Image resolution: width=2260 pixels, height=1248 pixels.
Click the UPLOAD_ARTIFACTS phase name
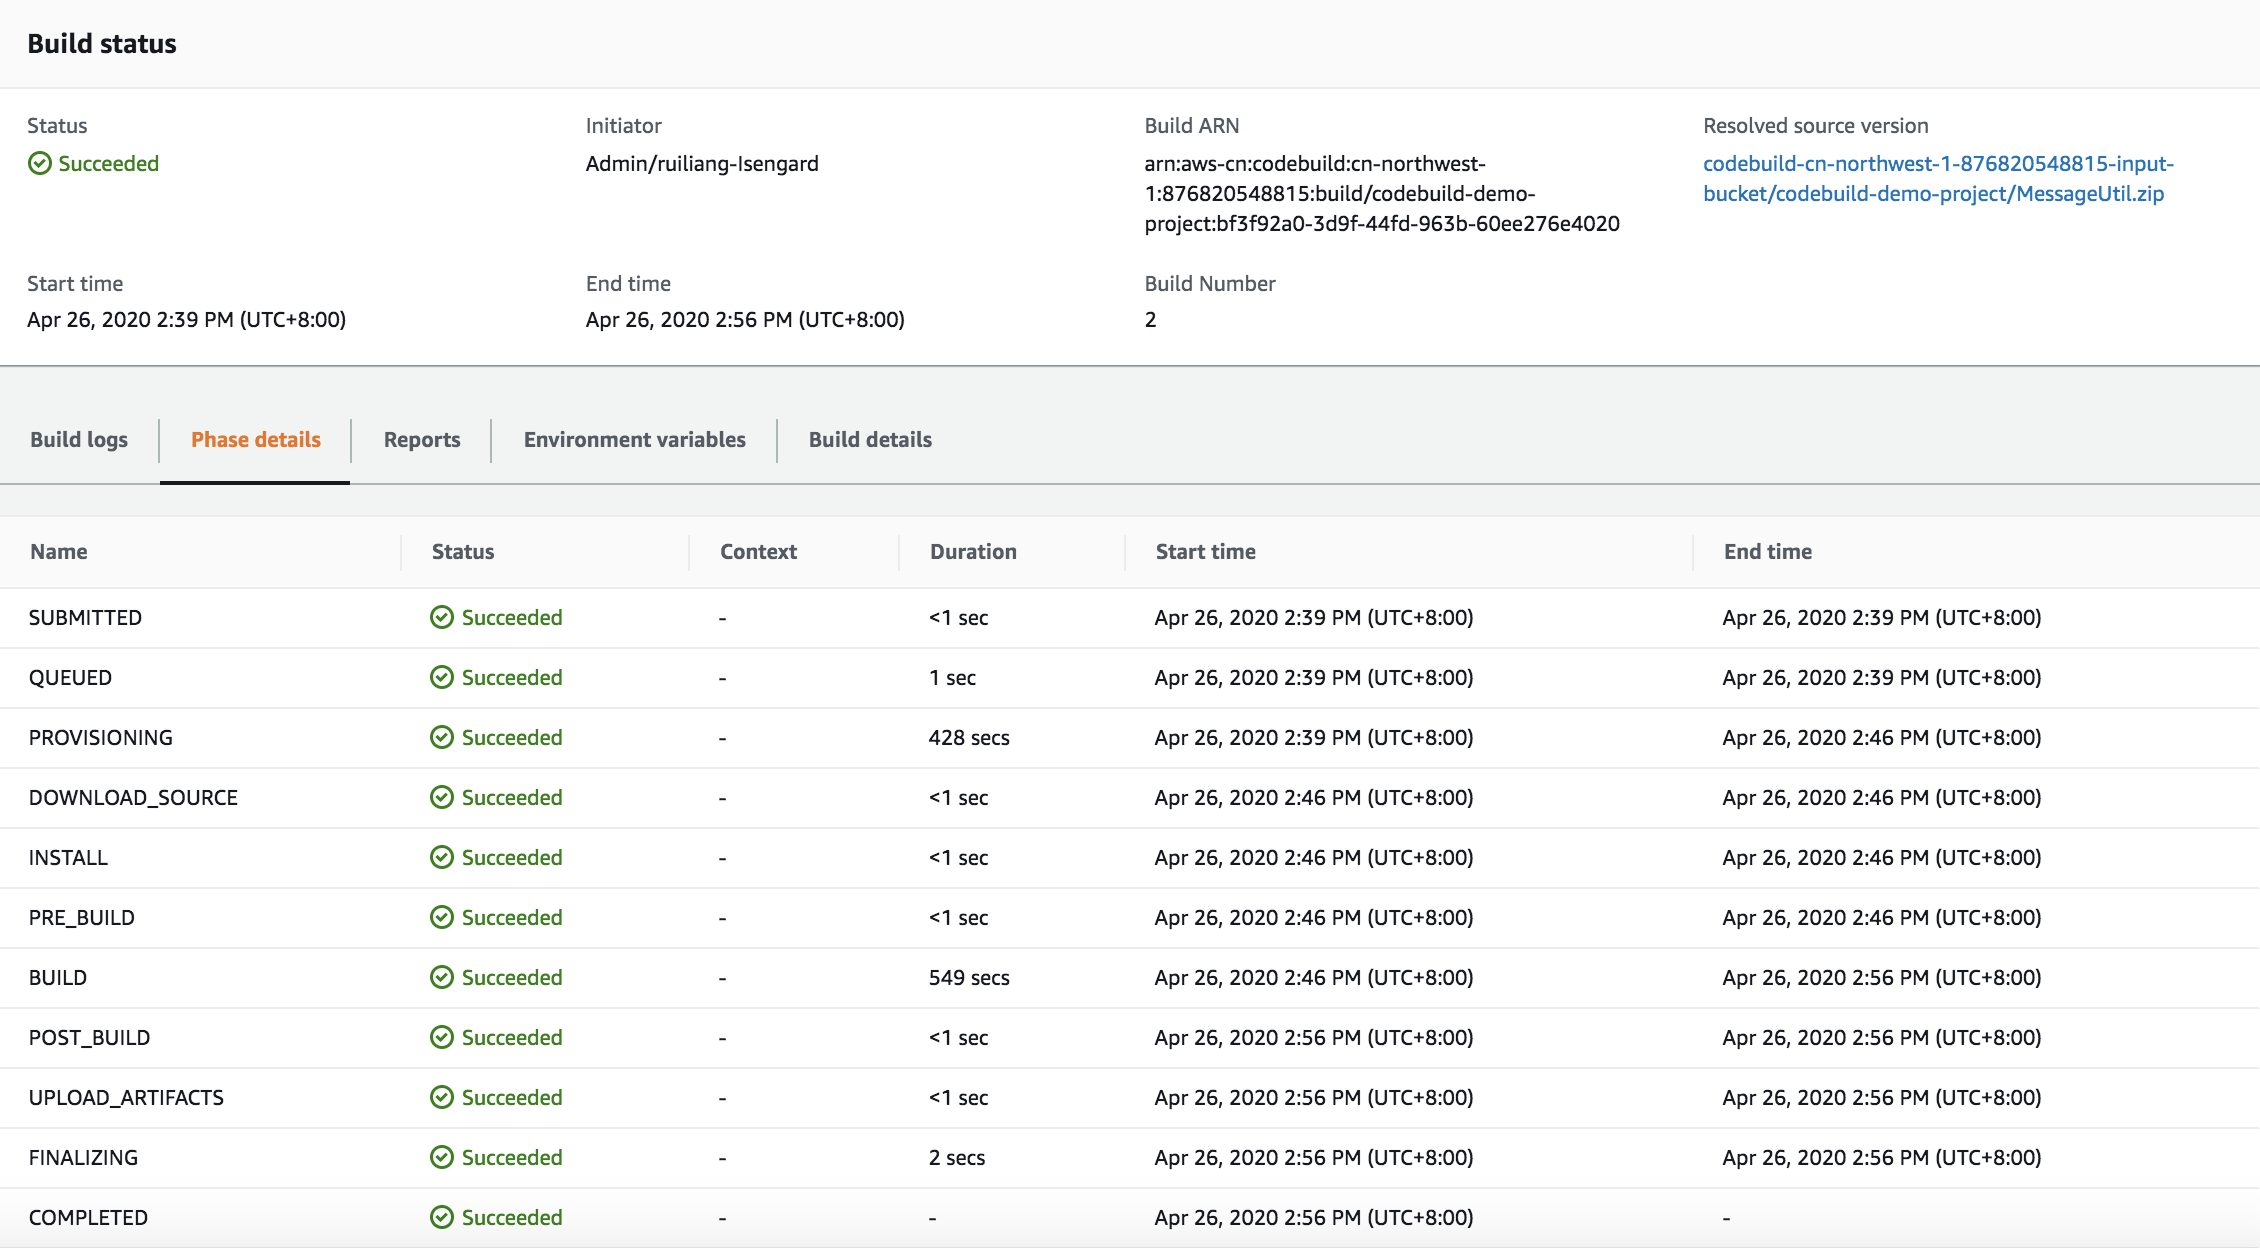click(126, 1098)
